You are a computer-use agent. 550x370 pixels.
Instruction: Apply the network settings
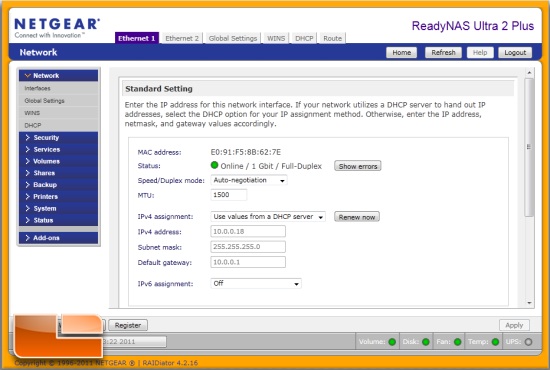click(x=514, y=325)
